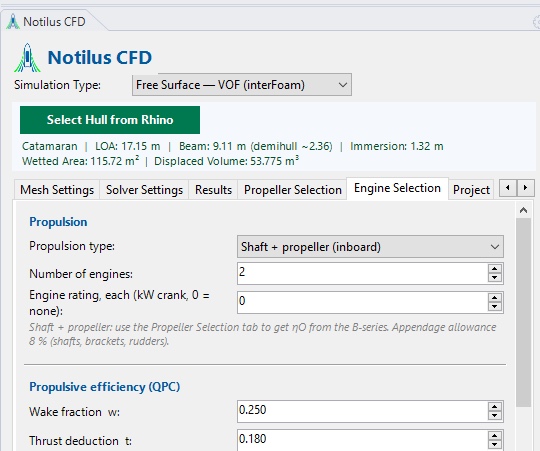Click the tab strip right arrow
540x451 pixels.
pos(525,188)
